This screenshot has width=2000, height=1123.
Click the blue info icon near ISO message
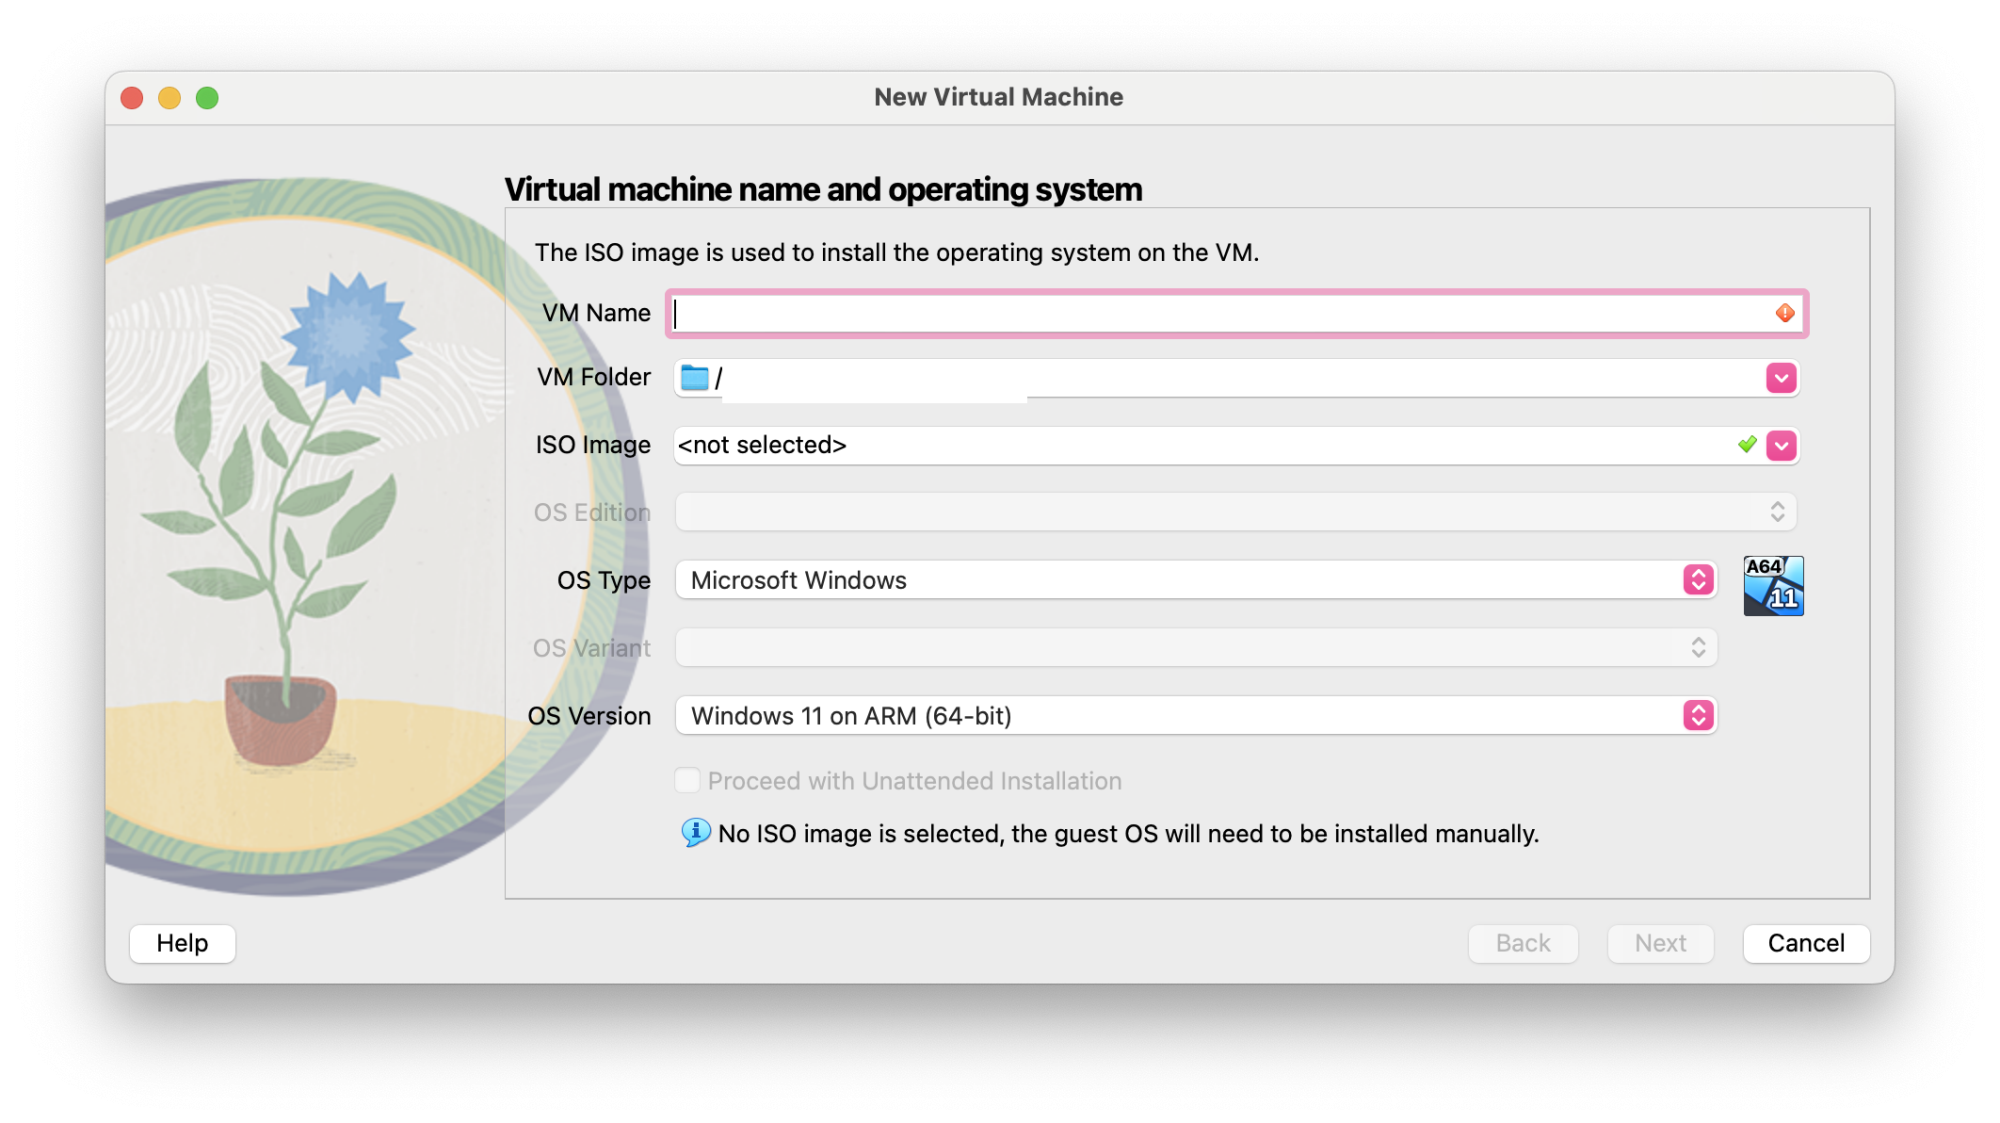tap(695, 832)
